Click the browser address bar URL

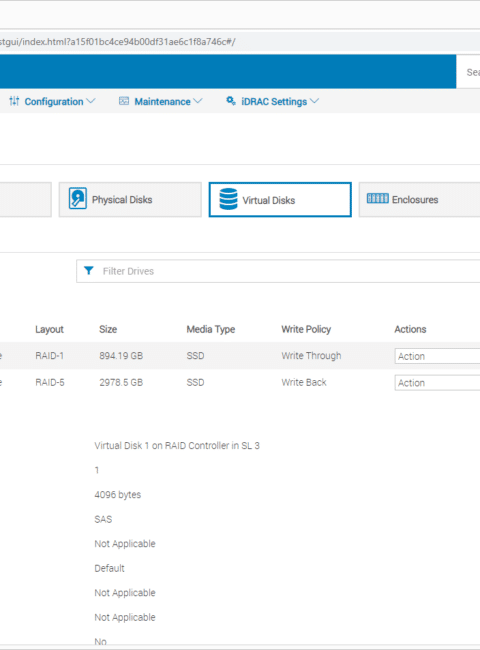click(x=118, y=42)
